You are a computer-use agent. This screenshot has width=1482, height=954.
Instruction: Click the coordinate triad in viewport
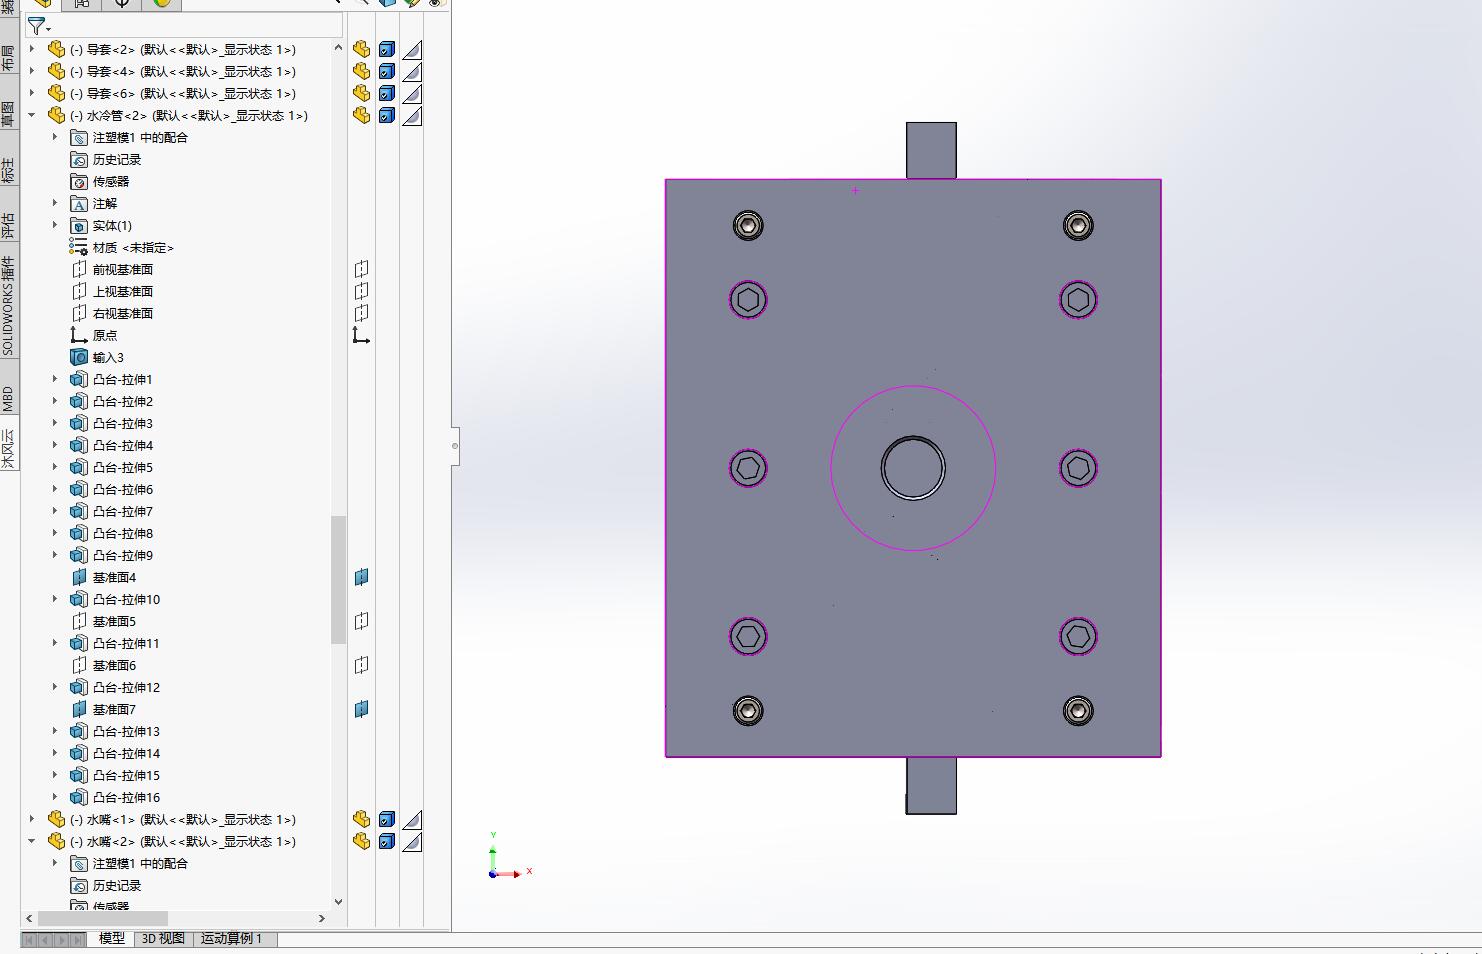[509, 859]
